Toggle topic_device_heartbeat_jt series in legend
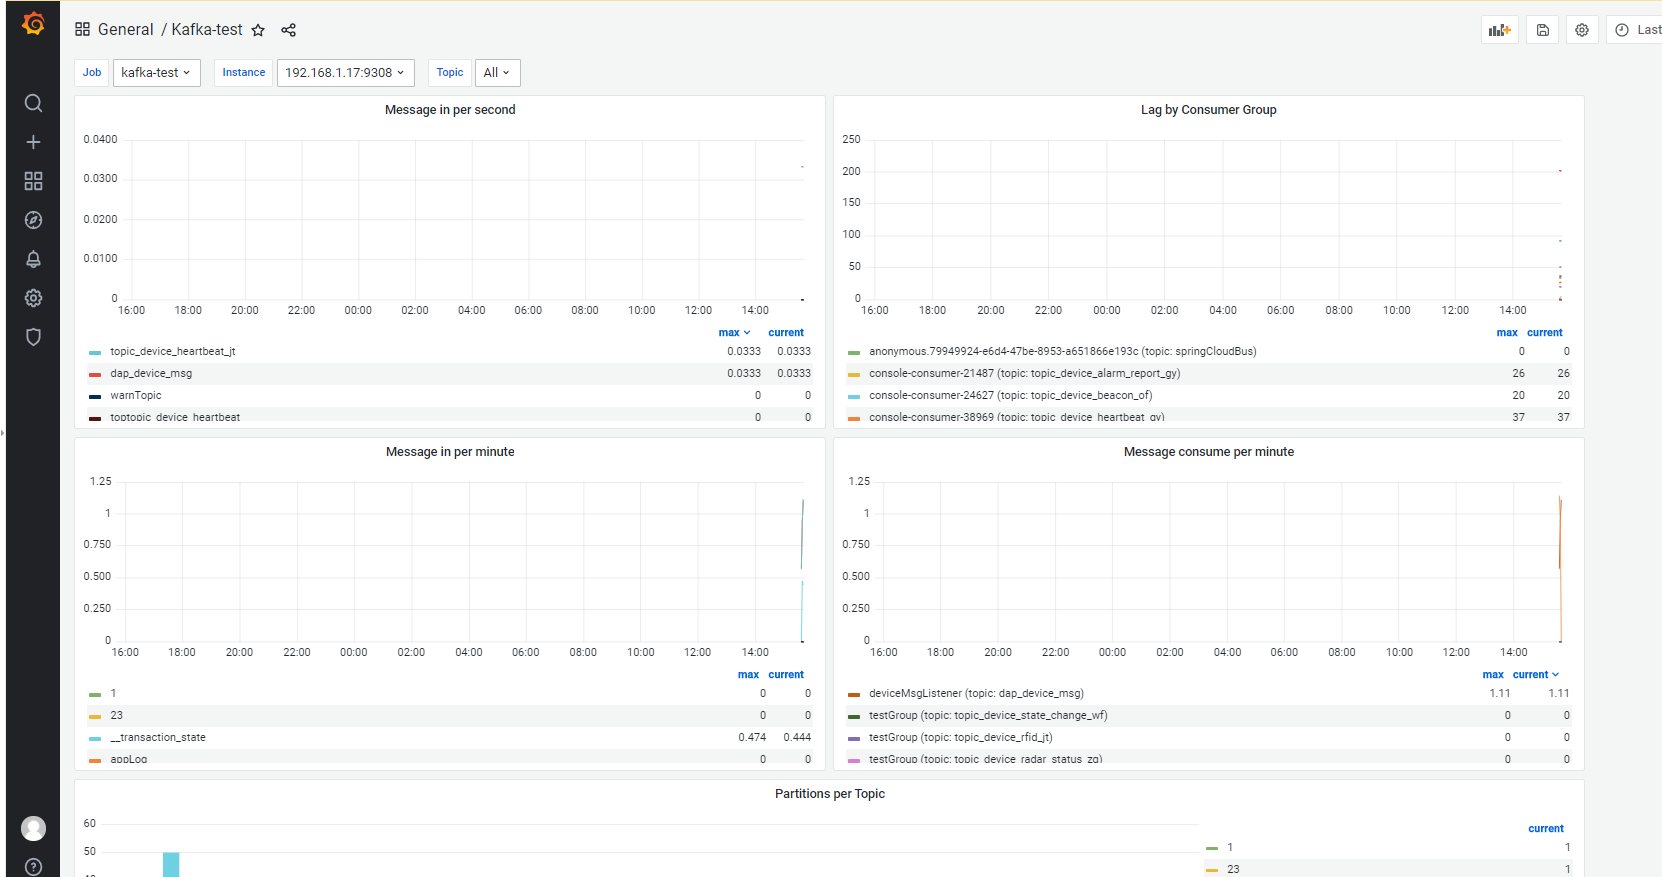1662x877 pixels. [x=173, y=352]
